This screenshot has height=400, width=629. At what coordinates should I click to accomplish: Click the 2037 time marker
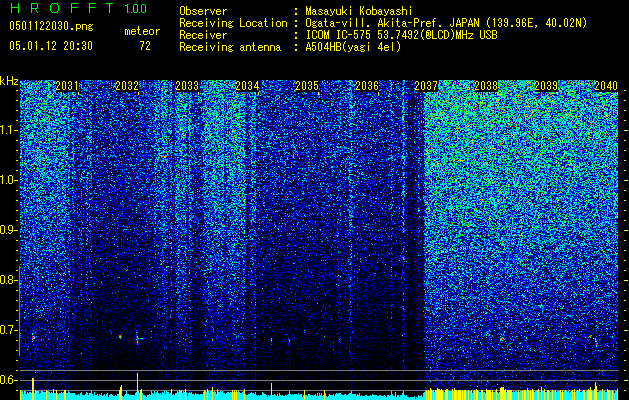click(x=426, y=86)
